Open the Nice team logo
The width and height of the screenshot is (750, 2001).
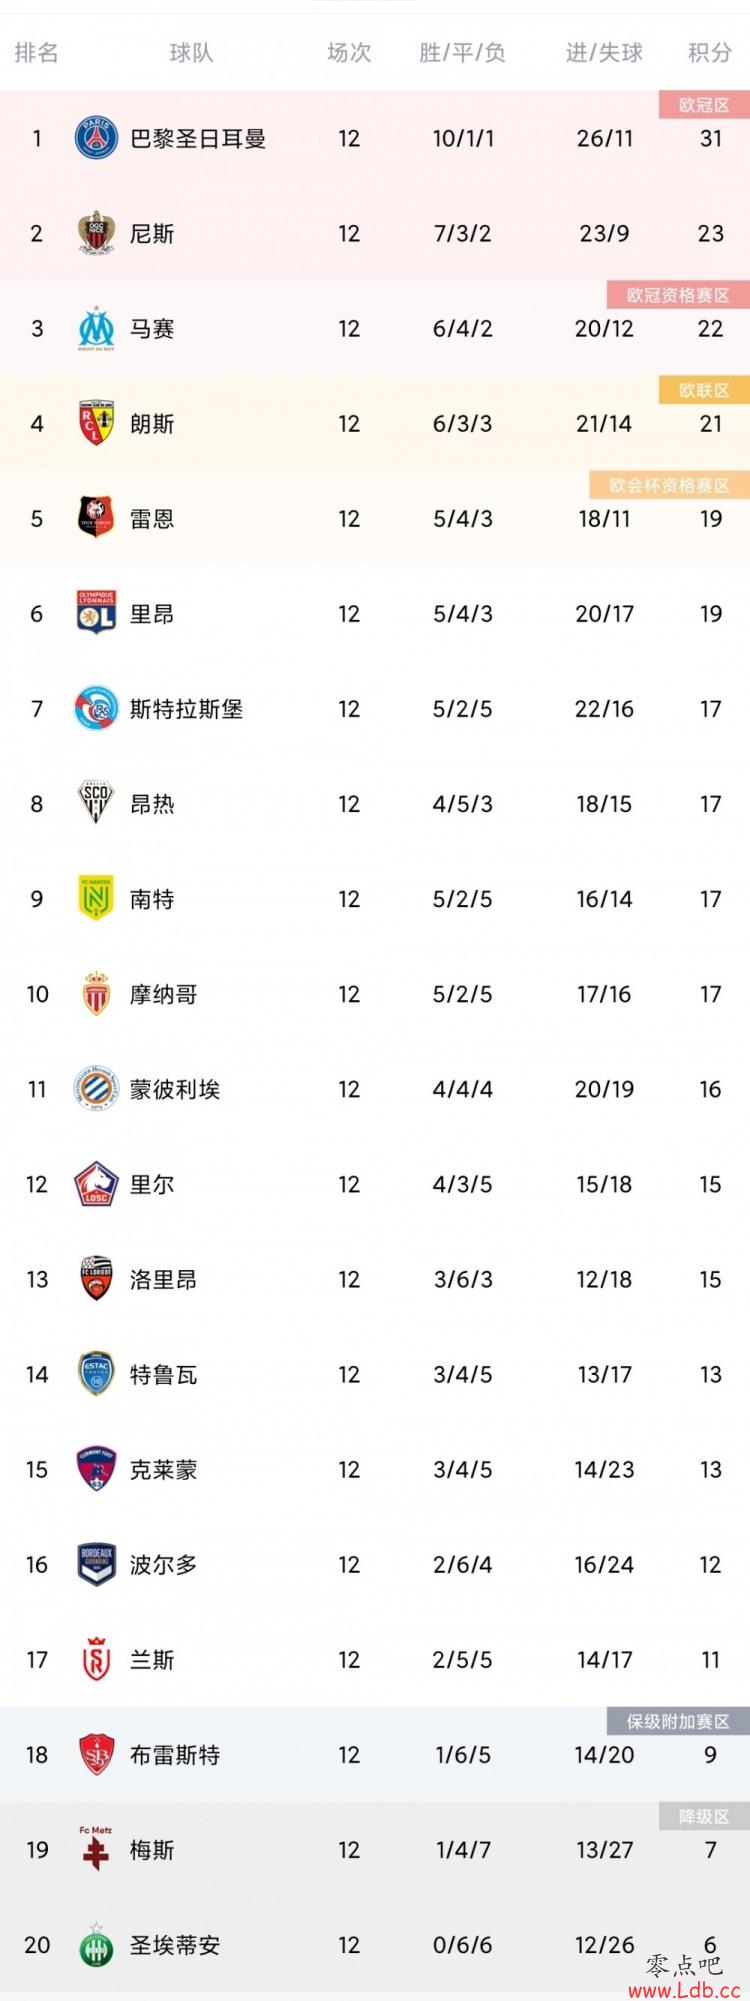[97, 233]
